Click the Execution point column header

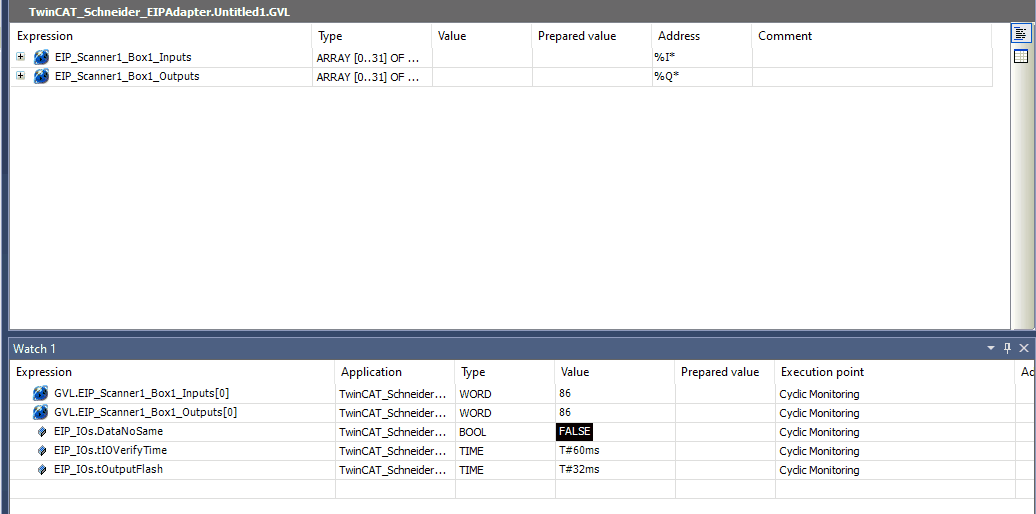click(x=895, y=372)
